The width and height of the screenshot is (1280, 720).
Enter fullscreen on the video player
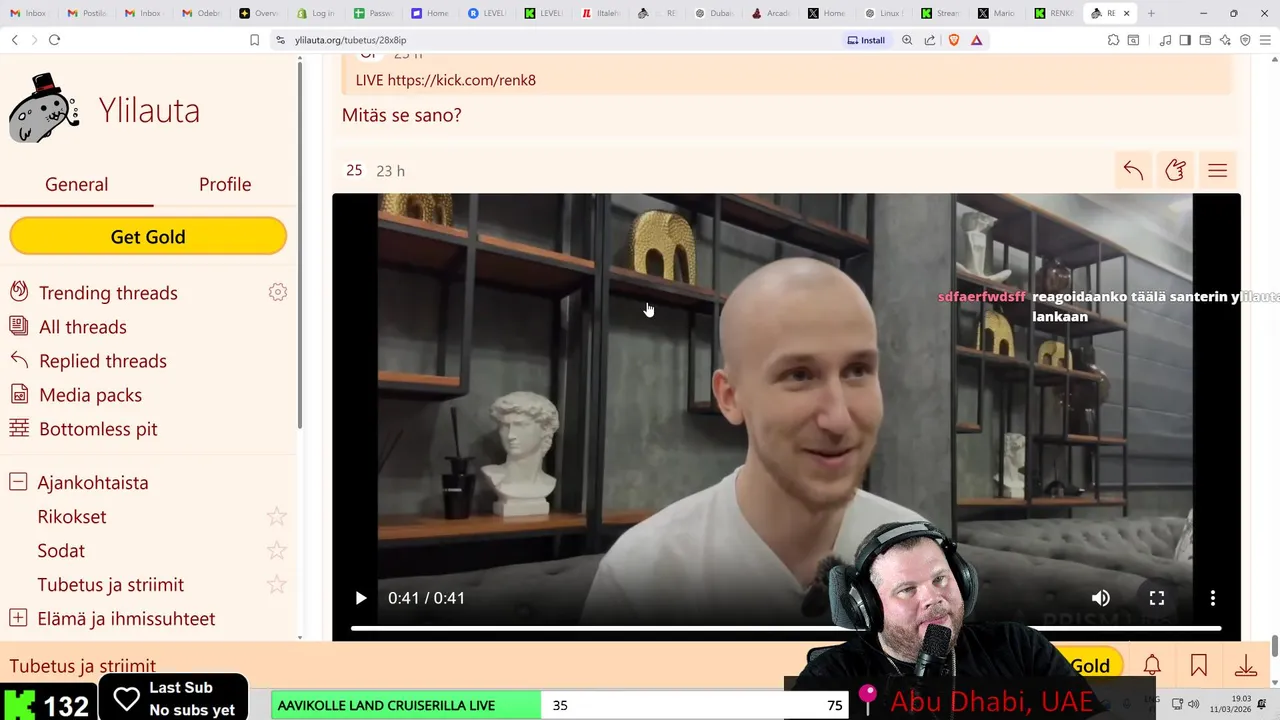click(1157, 598)
